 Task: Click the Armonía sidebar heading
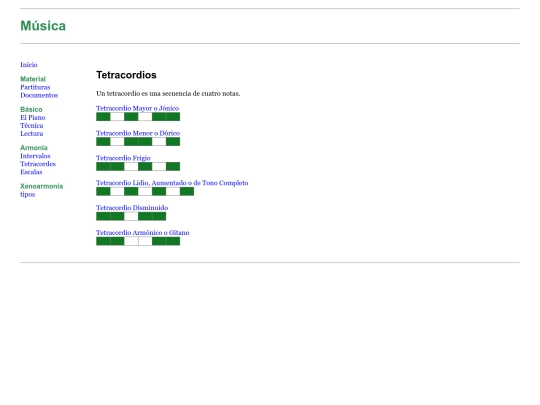(34, 148)
